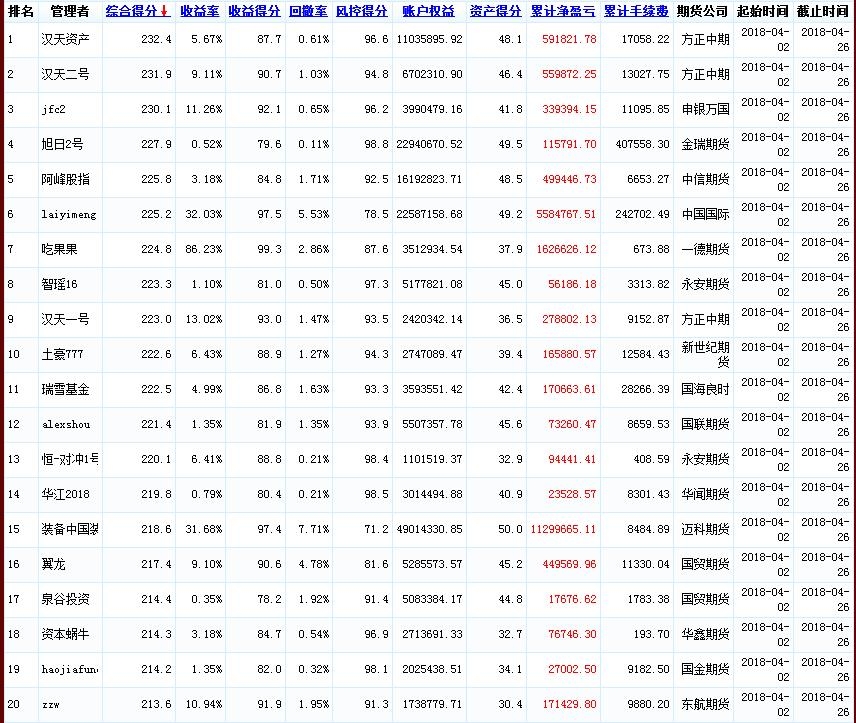Click the 起始时间 column header
Viewport: 856px width, 723px height.
[x=763, y=11]
